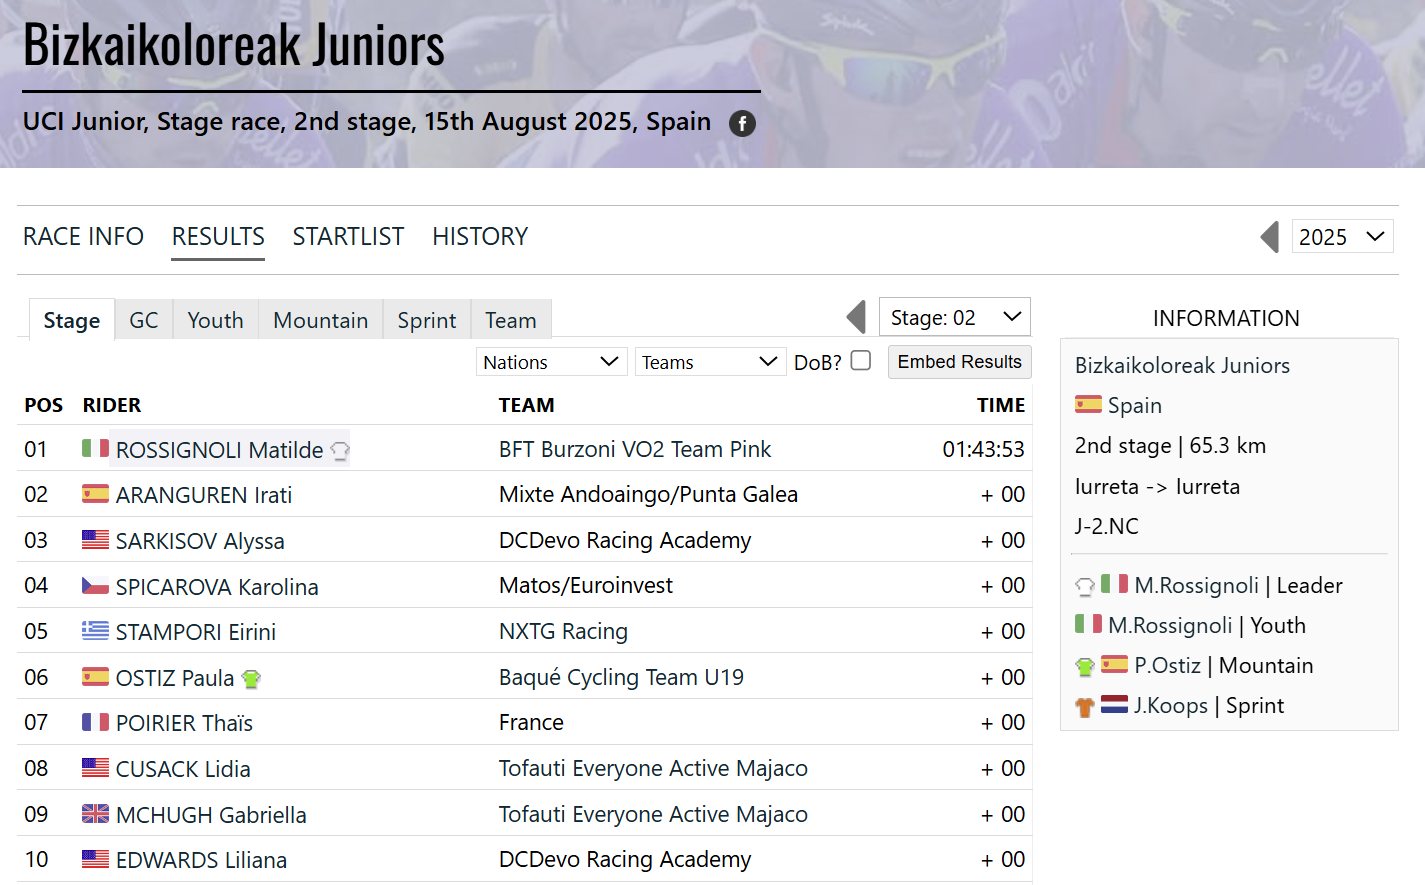Open rider MCHUGH Gabriella

(211, 815)
